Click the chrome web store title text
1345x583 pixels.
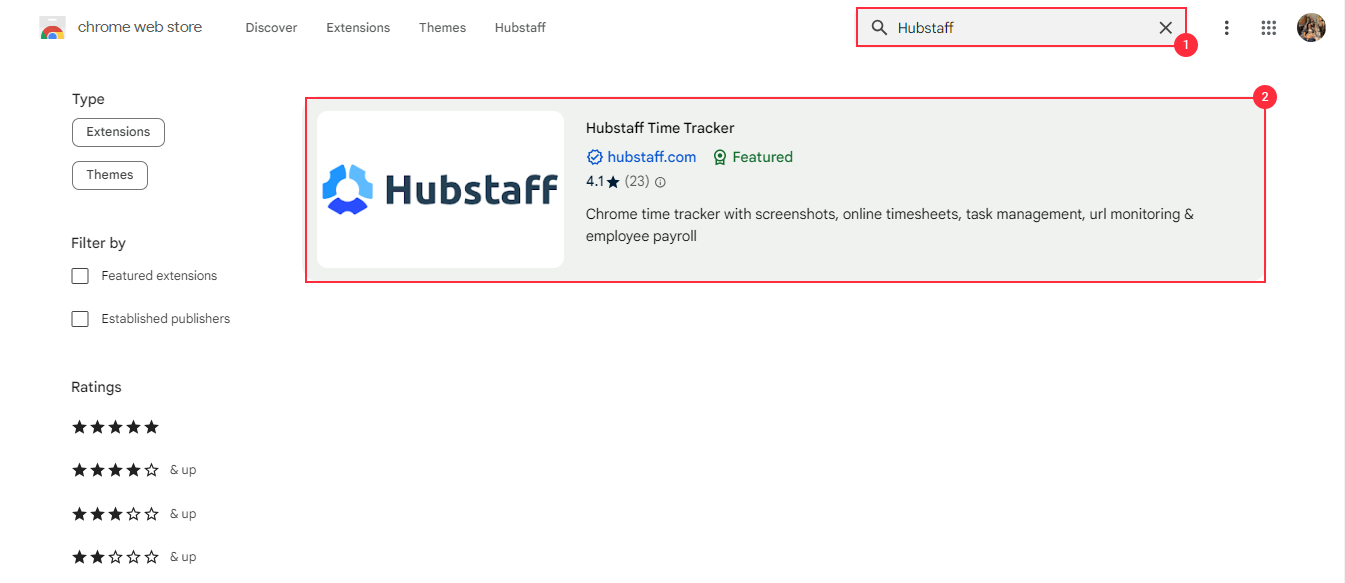pos(140,27)
